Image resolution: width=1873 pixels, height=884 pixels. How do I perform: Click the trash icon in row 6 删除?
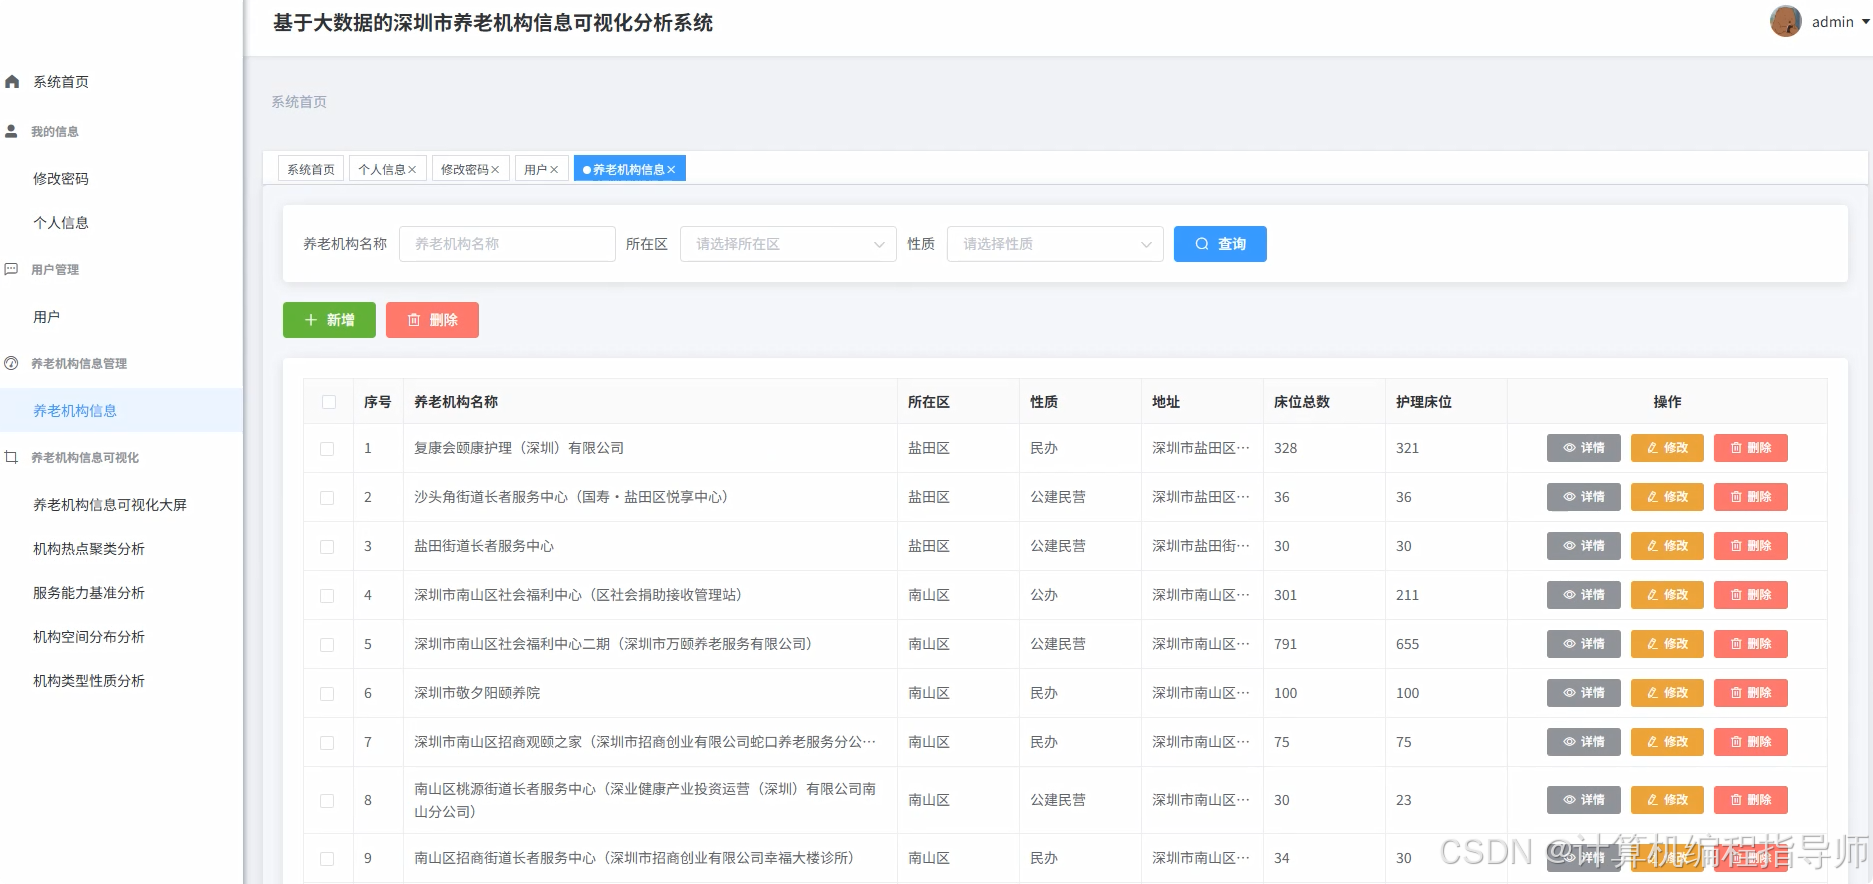coord(1737,693)
